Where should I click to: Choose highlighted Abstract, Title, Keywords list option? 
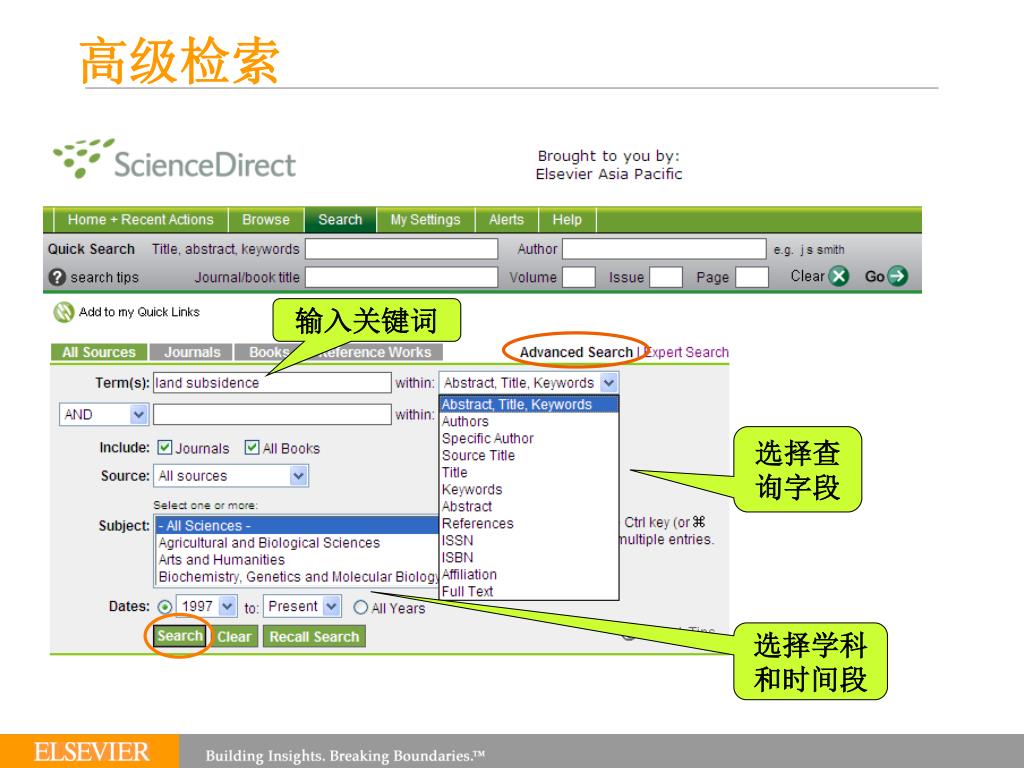coord(530,404)
